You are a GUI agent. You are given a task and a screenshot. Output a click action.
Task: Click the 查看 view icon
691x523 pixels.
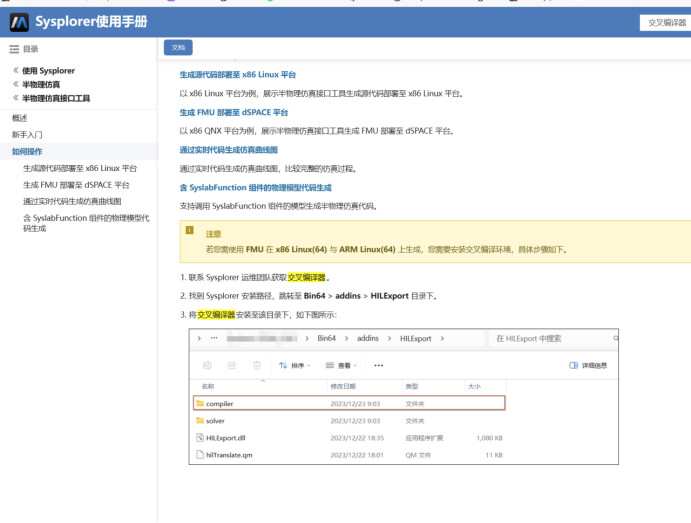point(330,365)
